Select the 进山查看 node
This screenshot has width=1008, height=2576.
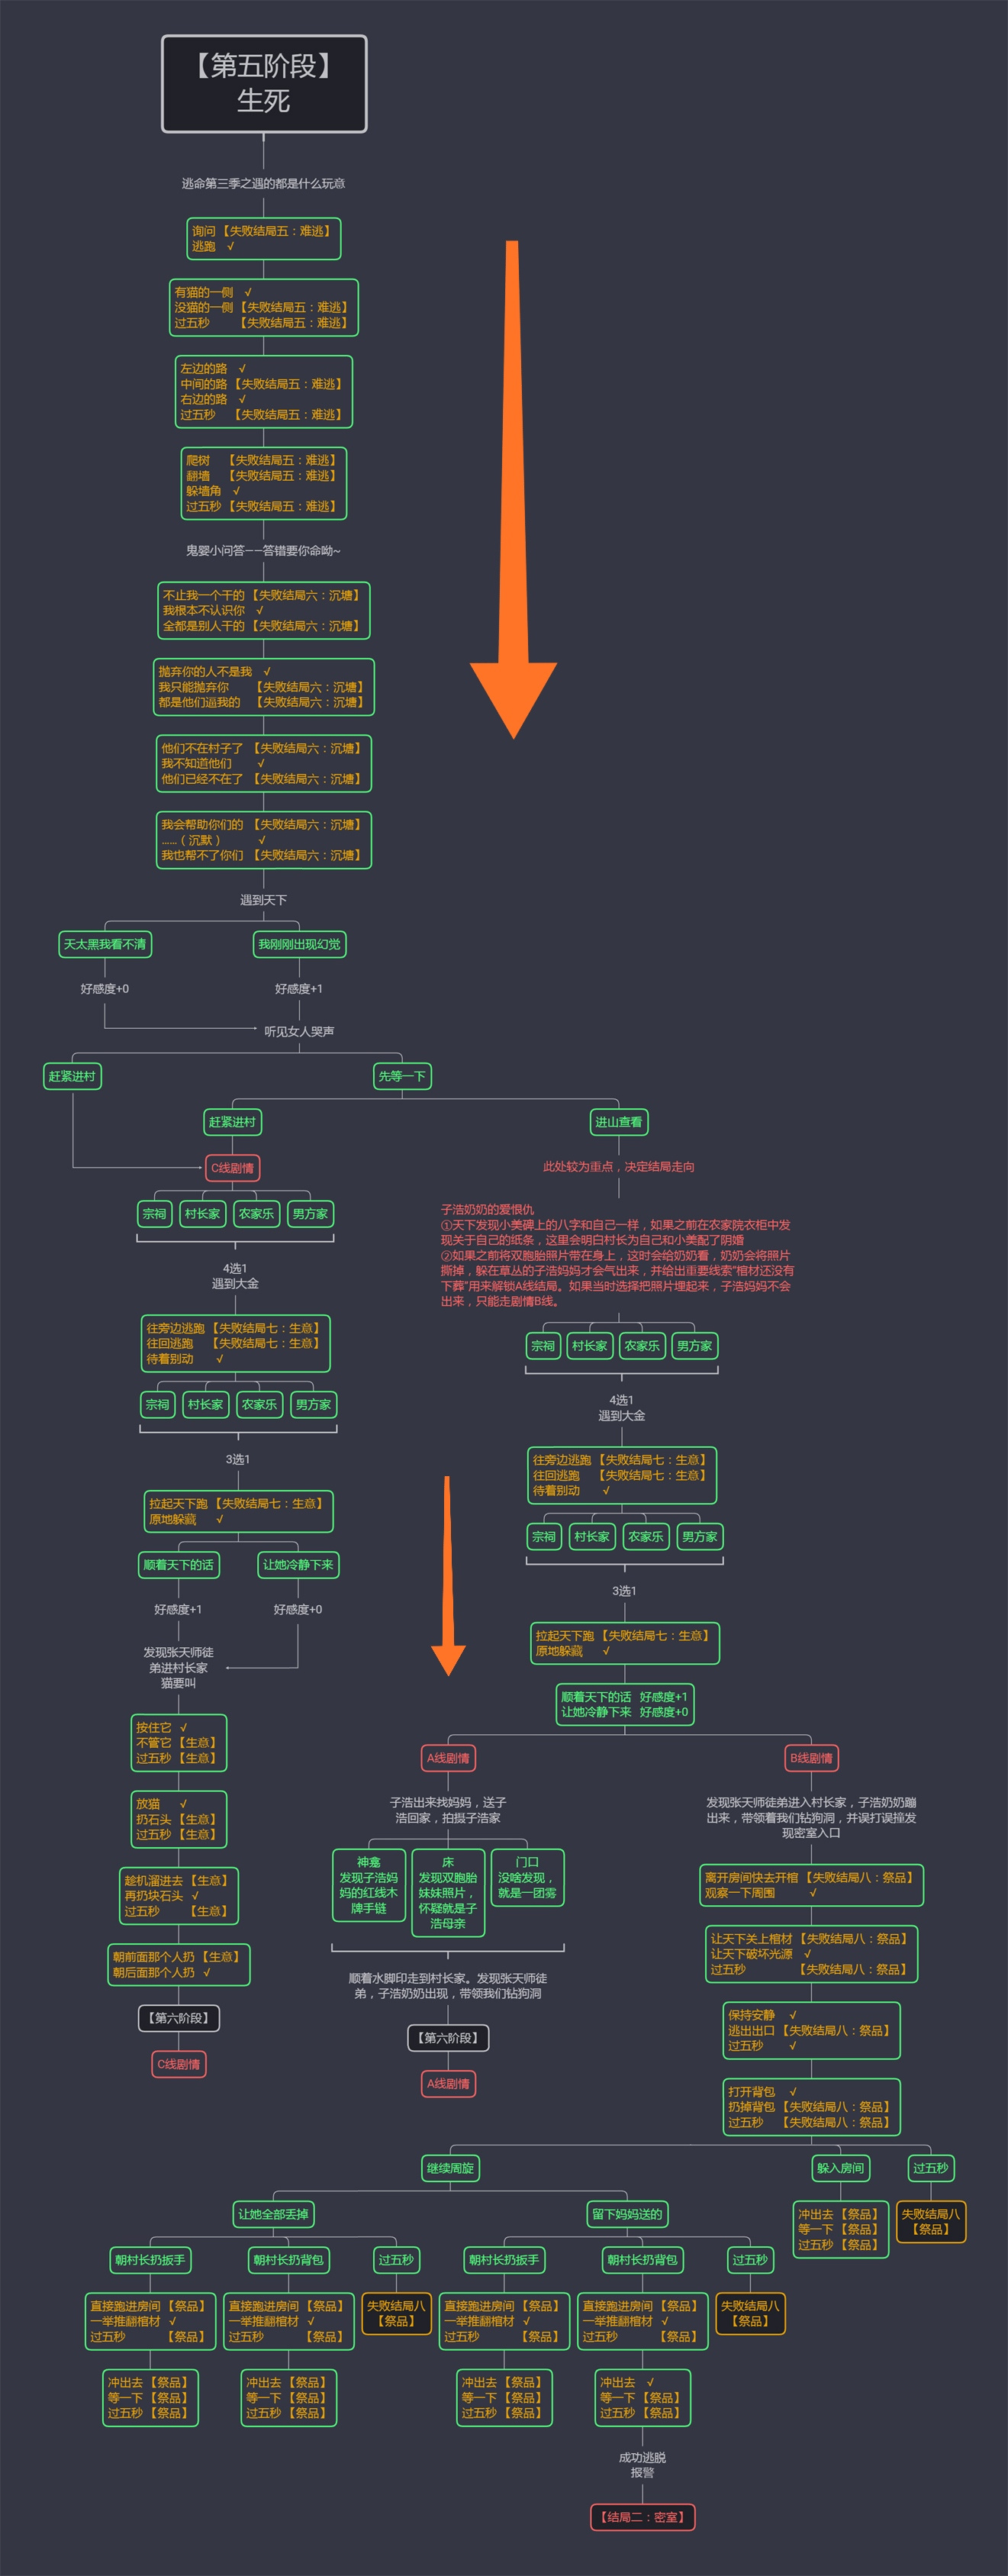619,1122
